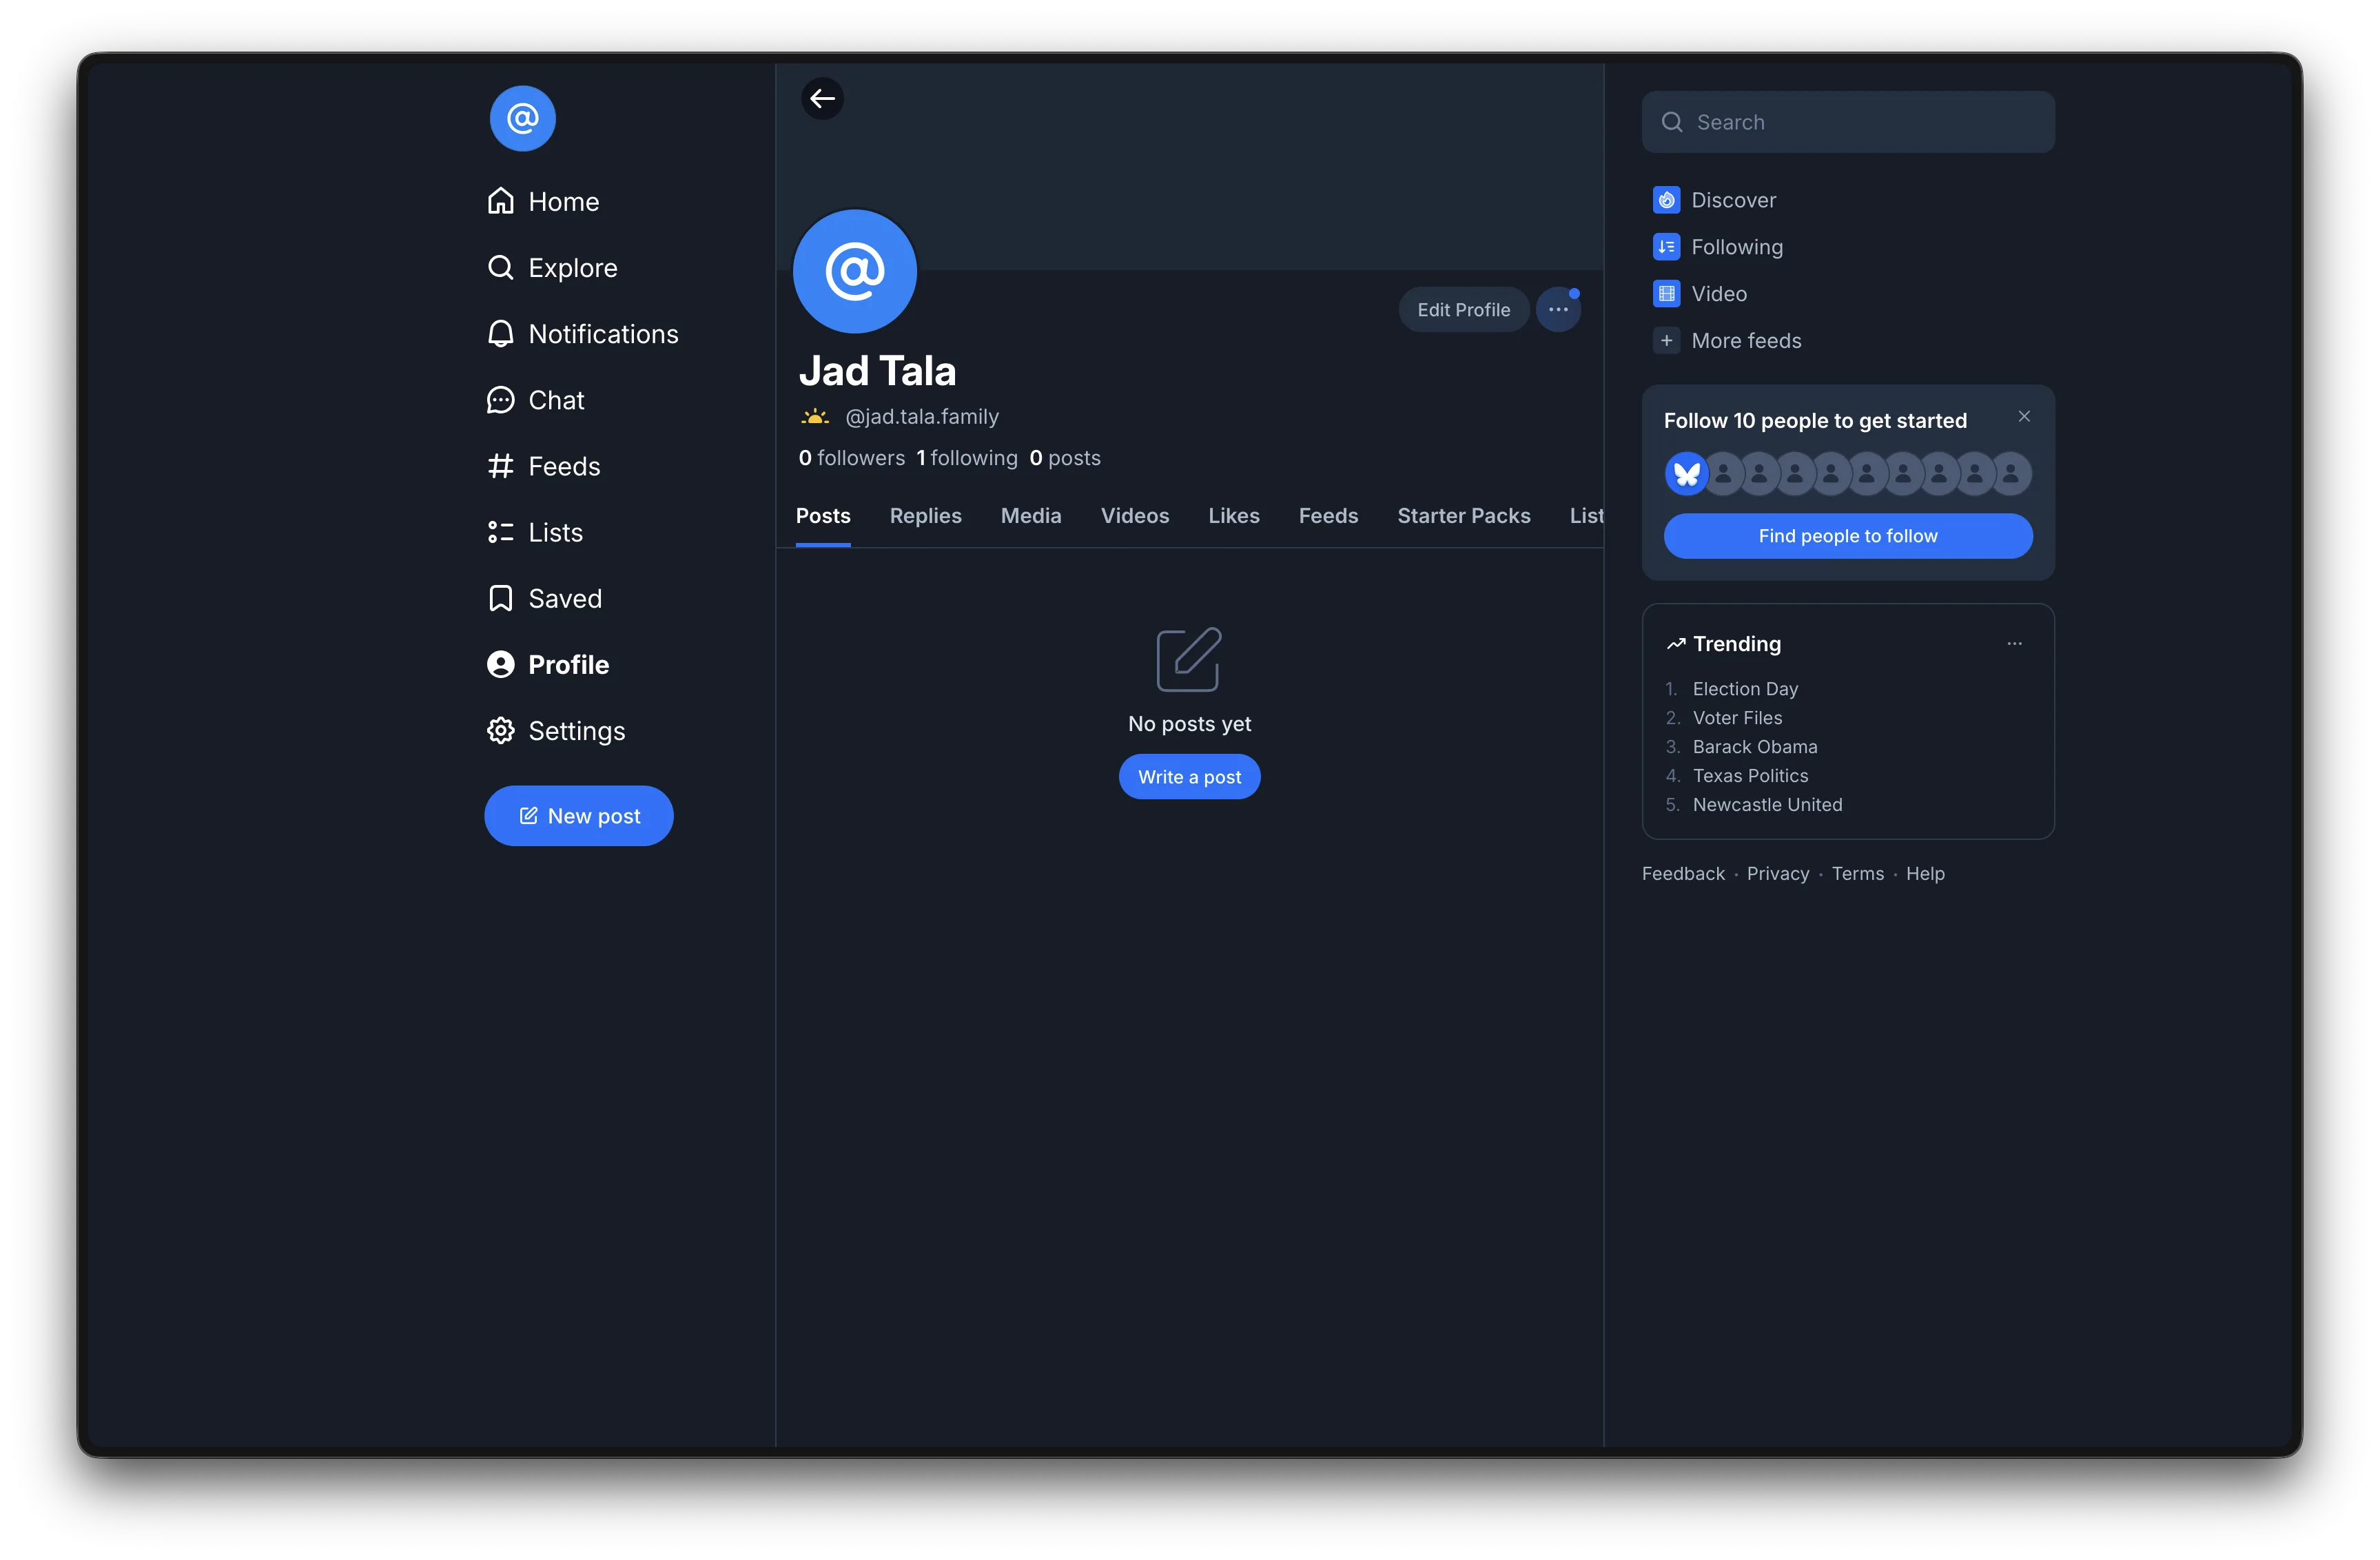Open the 1 following list
2380x1560 pixels.
[966, 458]
